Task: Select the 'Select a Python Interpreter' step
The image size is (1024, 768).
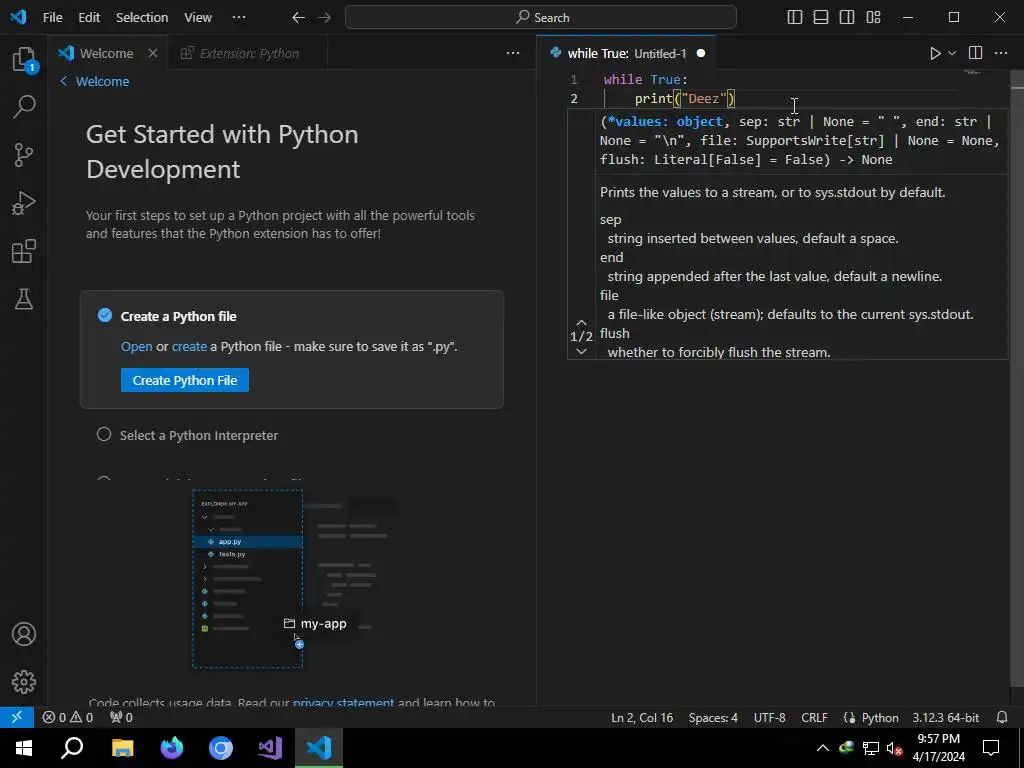Action: pyautogui.click(x=199, y=436)
